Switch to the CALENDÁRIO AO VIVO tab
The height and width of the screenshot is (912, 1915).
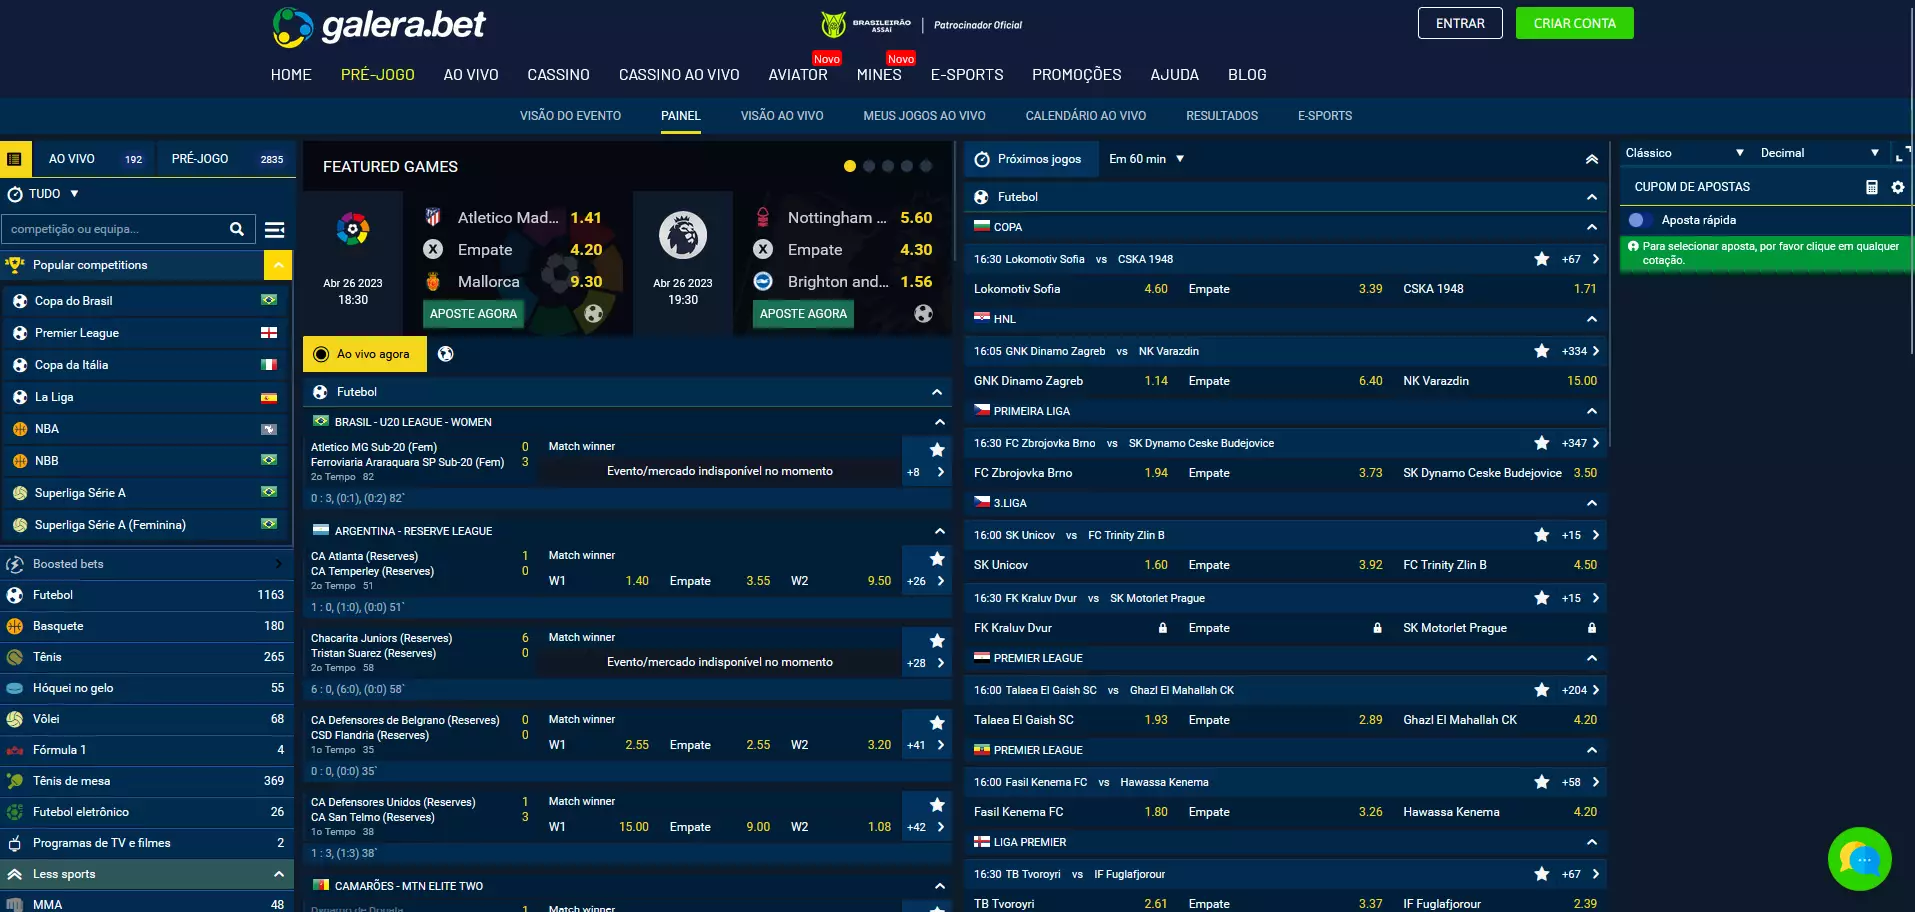click(1085, 116)
